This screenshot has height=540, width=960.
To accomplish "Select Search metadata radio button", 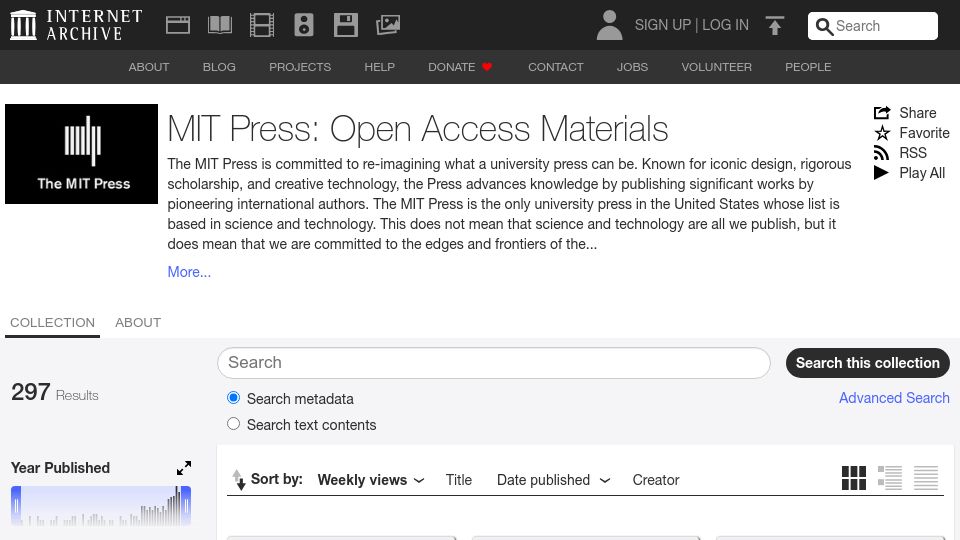I will 233,398.
